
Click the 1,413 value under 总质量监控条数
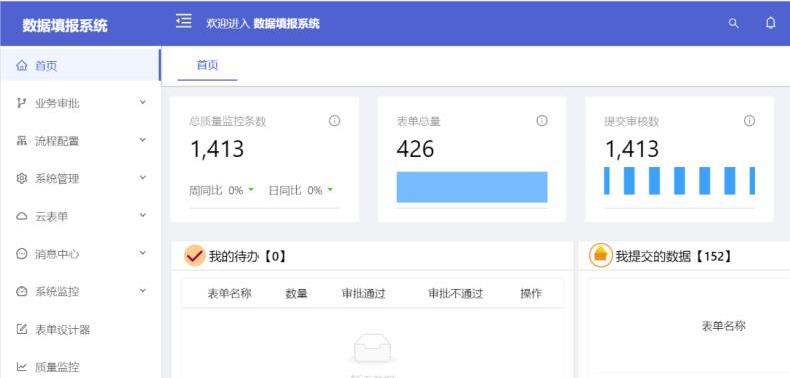pyautogui.click(x=217, y=149)
